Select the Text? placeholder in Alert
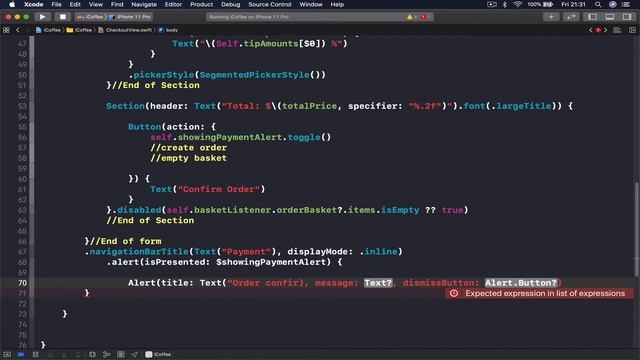640x360 pixels. pos(378,283)
